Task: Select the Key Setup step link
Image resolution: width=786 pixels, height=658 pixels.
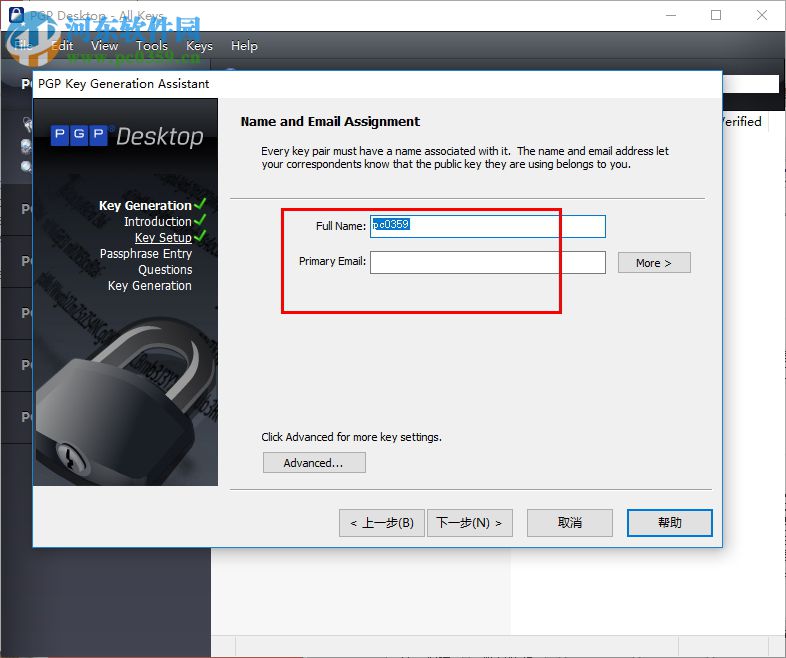Action: (x=163, y=238)
